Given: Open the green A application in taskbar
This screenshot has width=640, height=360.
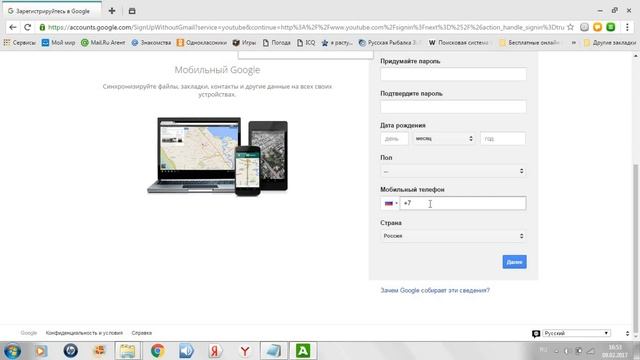Looking at the screenshot, I should point(302,351).
